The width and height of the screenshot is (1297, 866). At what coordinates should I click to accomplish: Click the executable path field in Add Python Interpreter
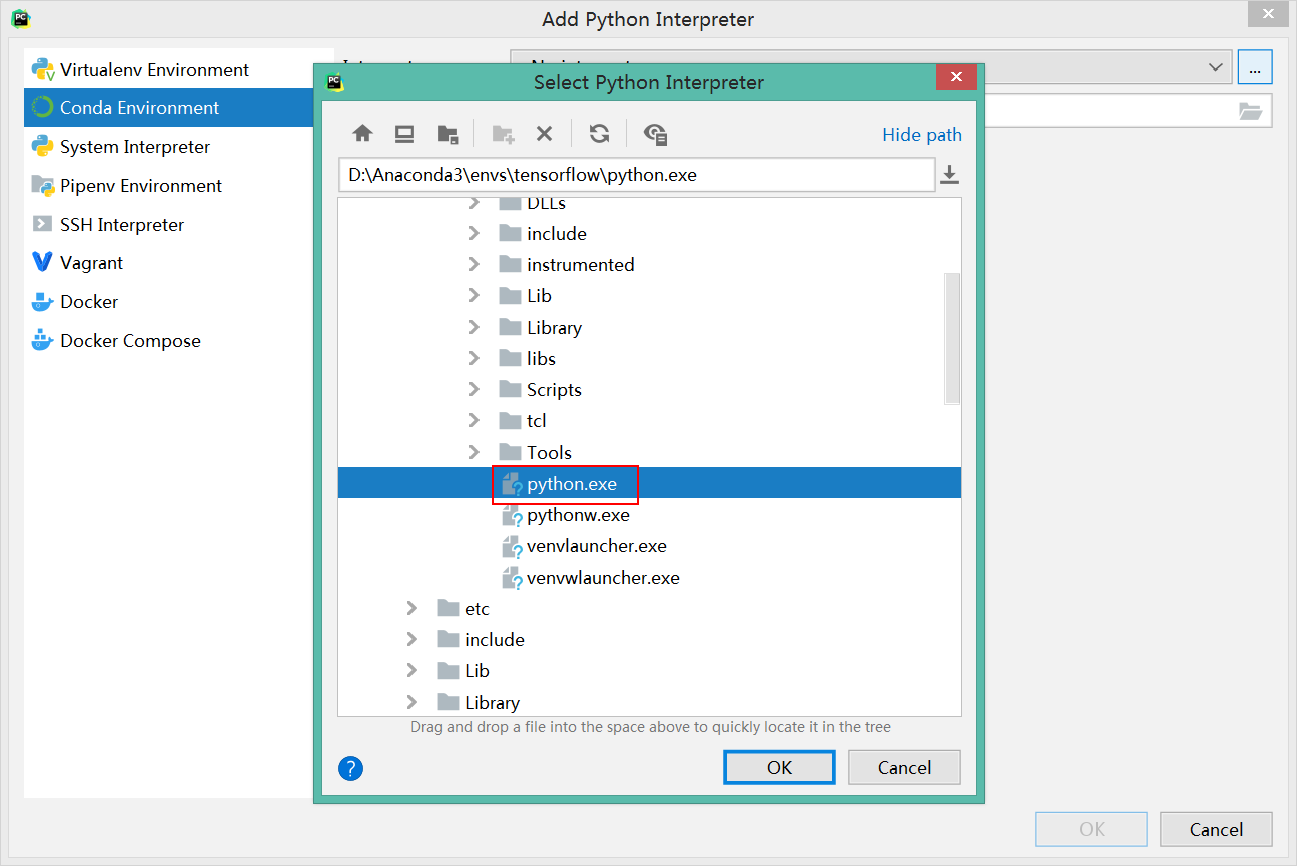tap(1127, 111)
